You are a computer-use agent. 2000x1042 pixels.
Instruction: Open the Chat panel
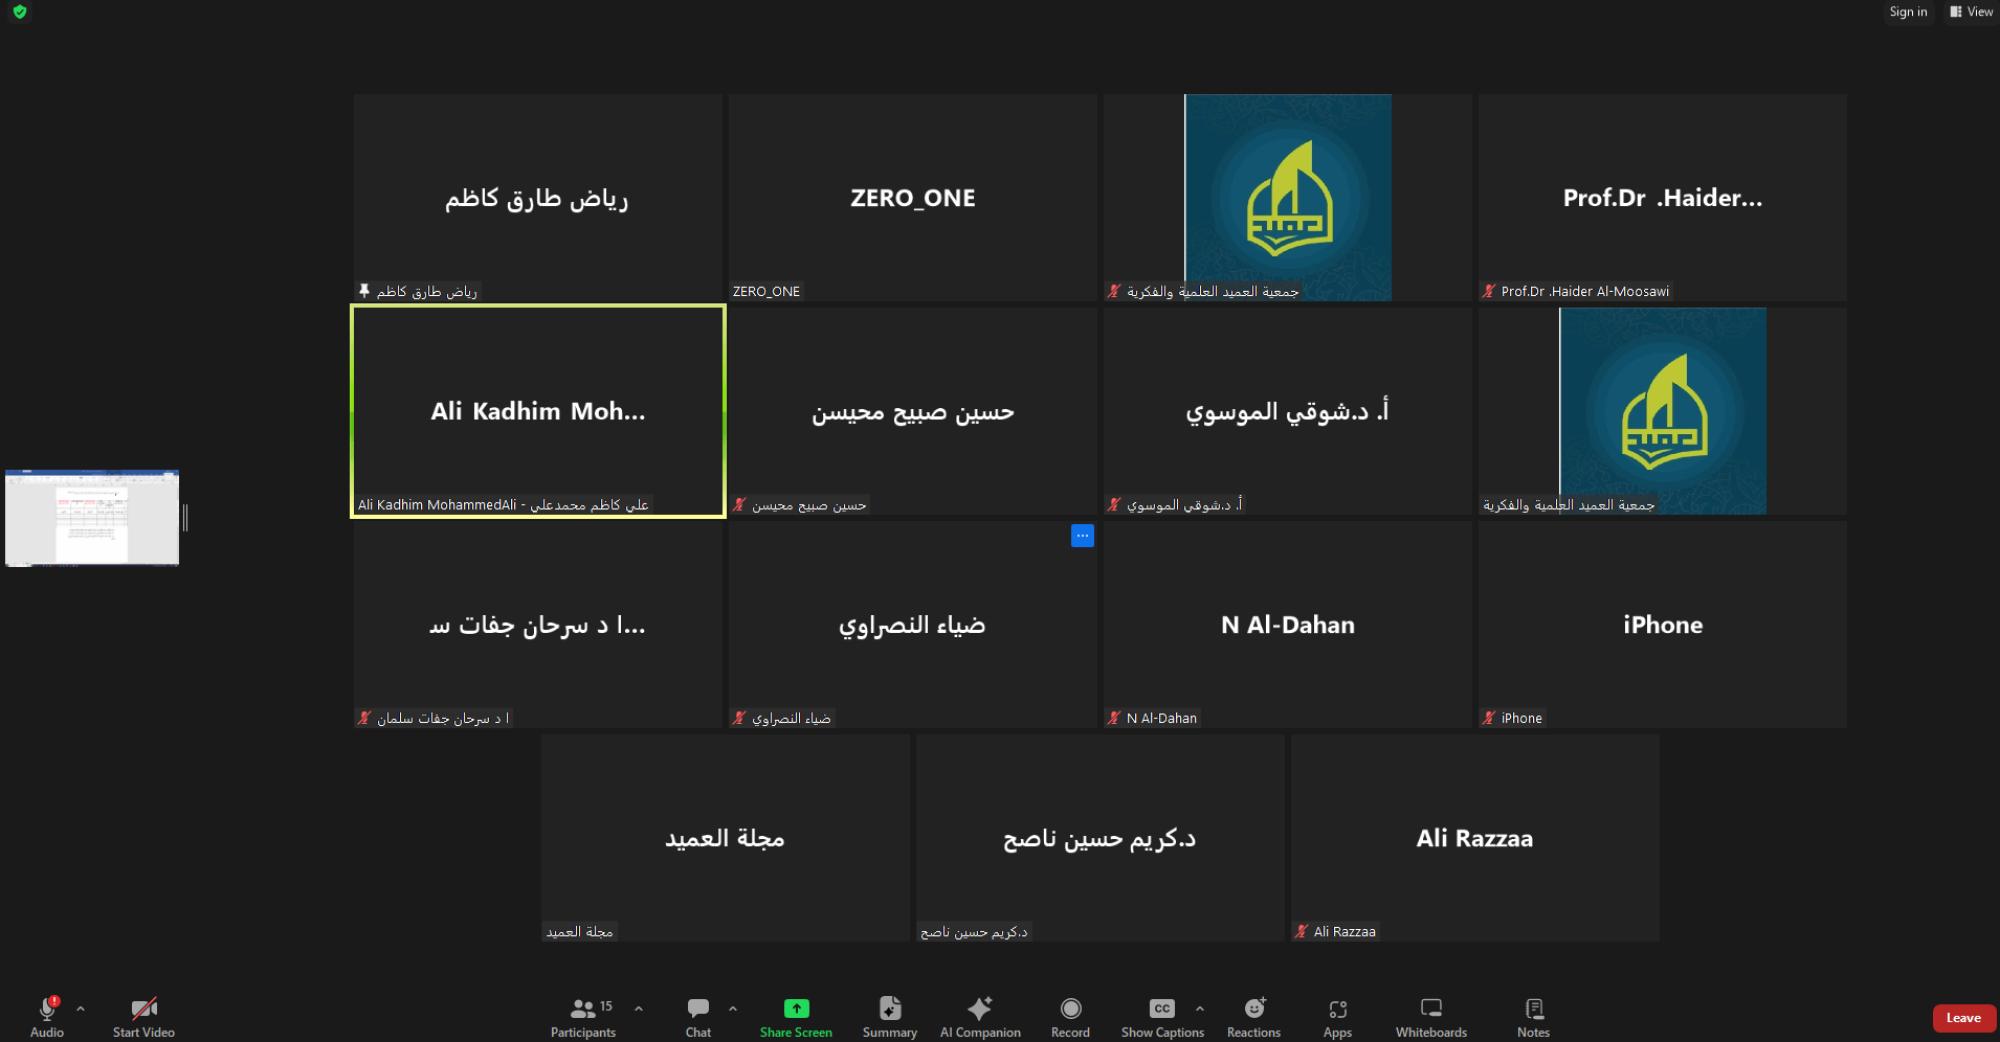[698, 1016]
